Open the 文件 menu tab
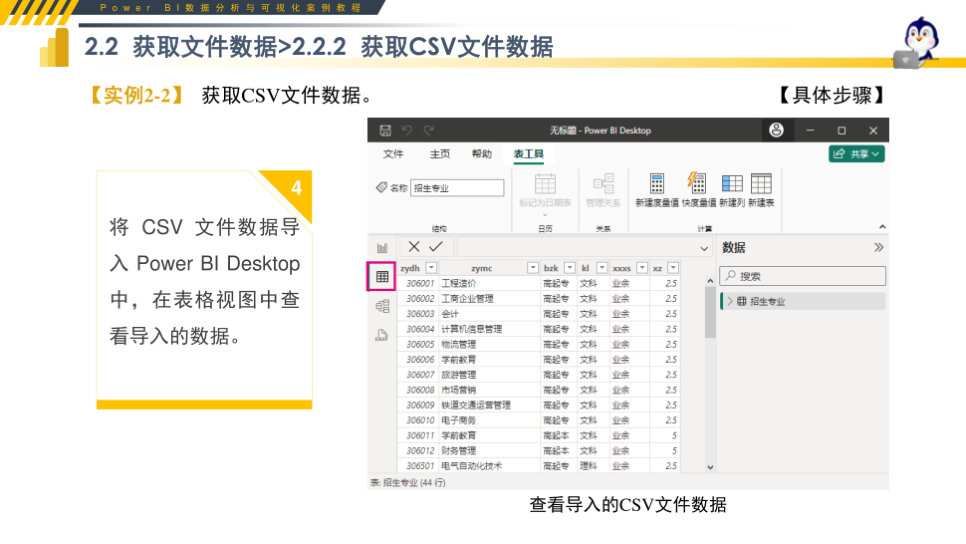Screen dimensions: 966x544 pos(393,154)
